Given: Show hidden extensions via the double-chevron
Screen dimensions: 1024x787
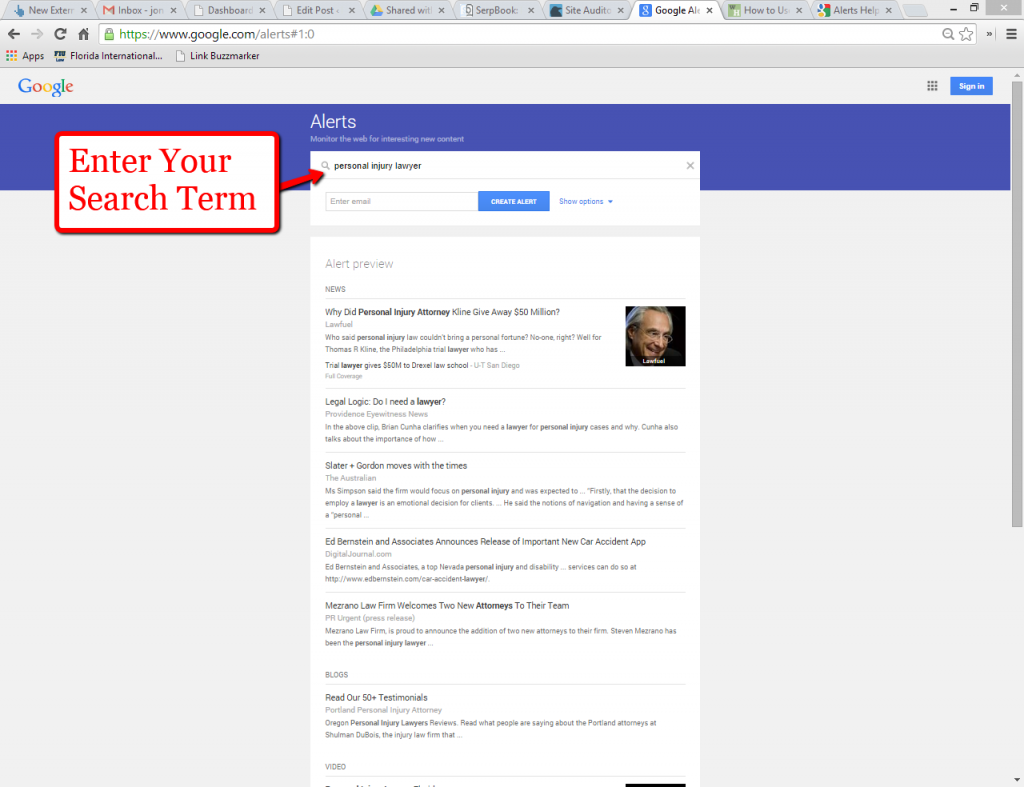Looking at the screenshot, I should point(989,34).
